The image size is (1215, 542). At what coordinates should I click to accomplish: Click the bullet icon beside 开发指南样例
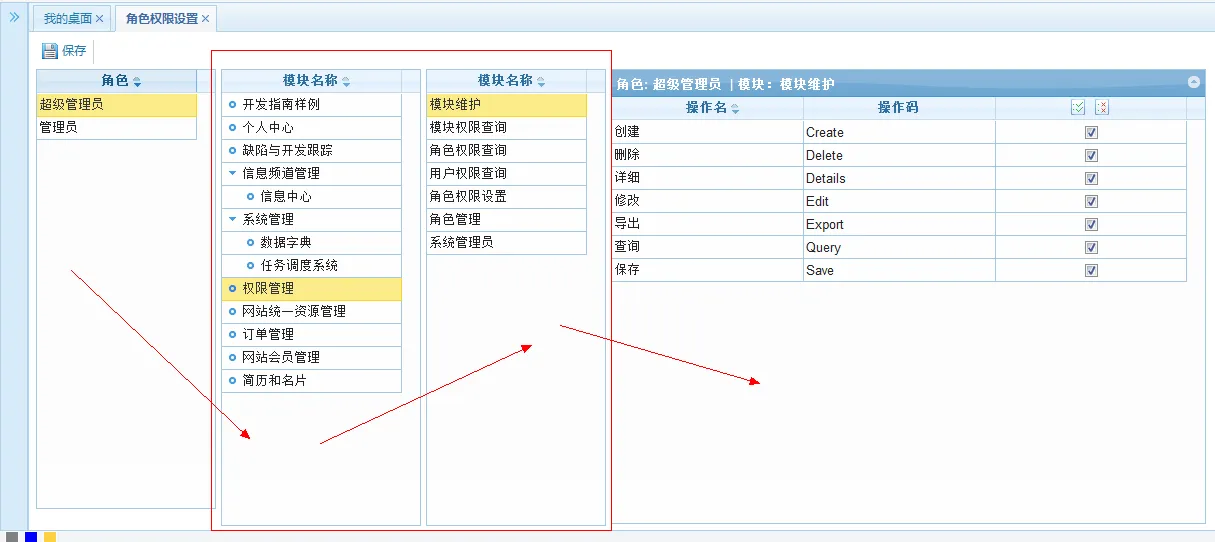232,104
